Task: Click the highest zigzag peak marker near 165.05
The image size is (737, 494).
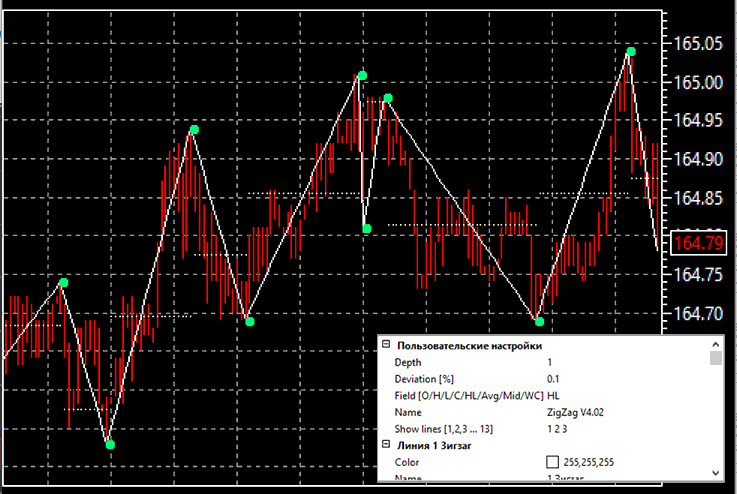Action: click(x=631, y=52)
